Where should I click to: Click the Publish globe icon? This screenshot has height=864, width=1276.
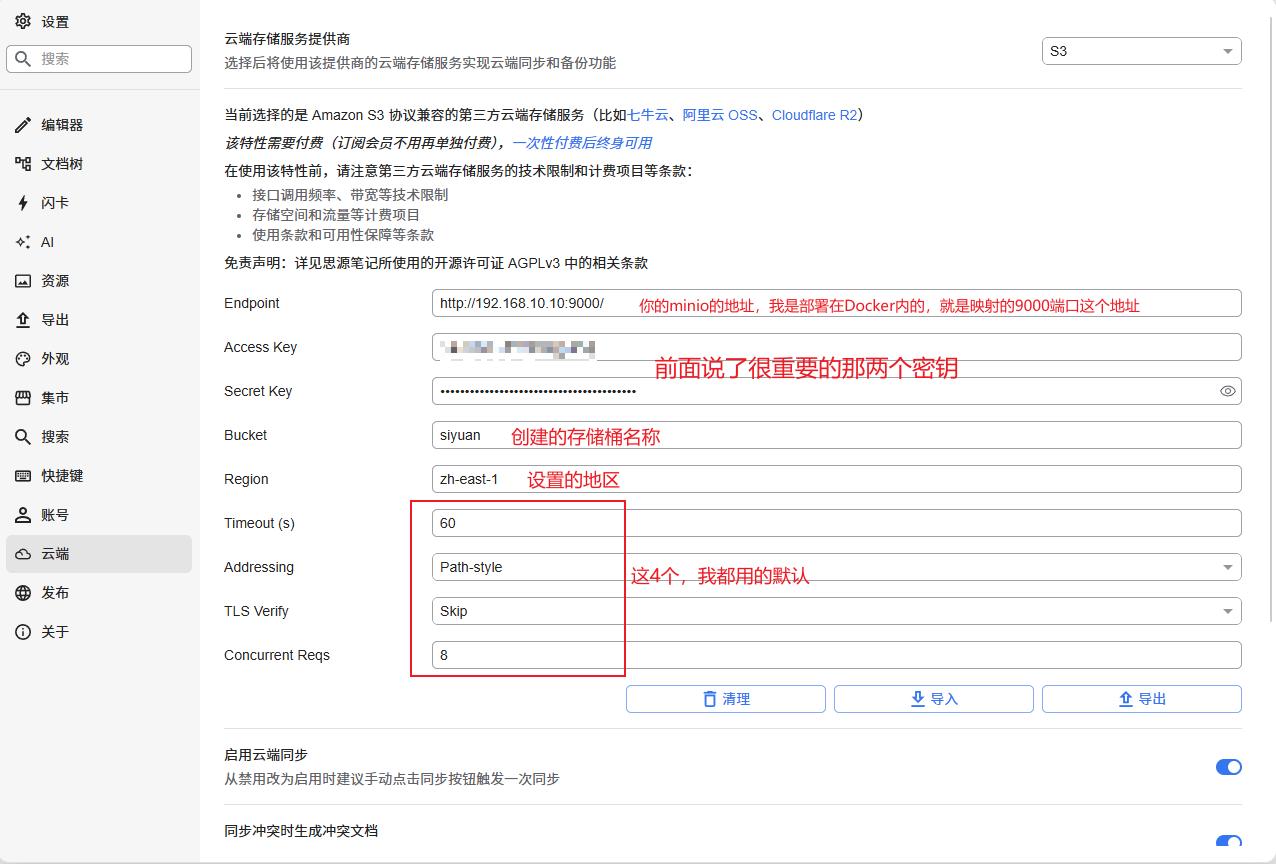point(23,593)
